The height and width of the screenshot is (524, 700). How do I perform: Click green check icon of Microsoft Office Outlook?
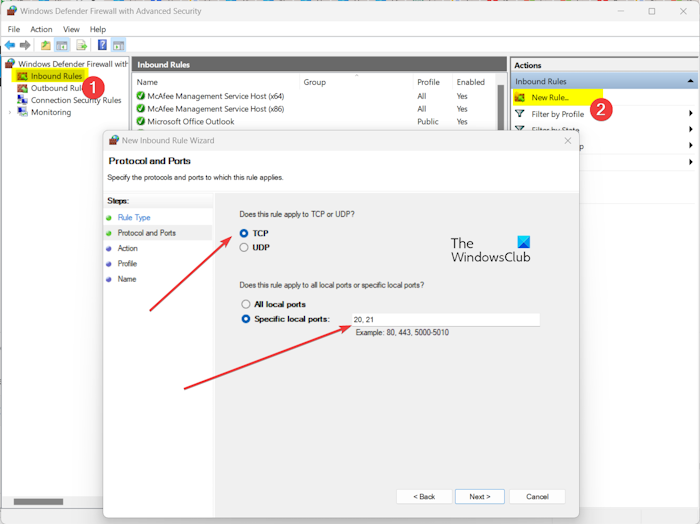pos(141,121)
